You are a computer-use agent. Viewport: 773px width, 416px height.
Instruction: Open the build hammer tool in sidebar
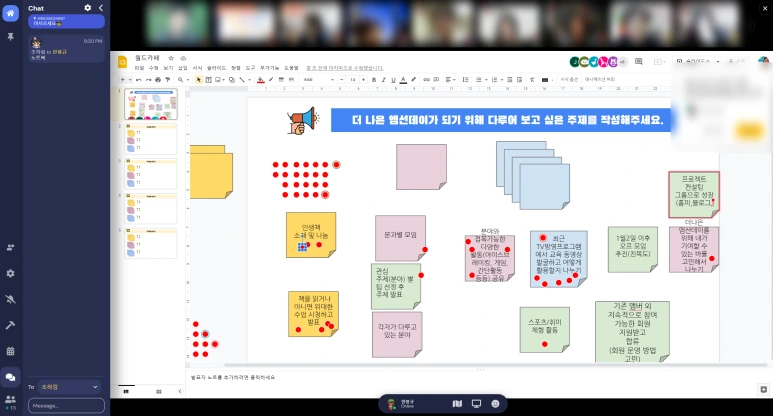click(x=10, y=325)
